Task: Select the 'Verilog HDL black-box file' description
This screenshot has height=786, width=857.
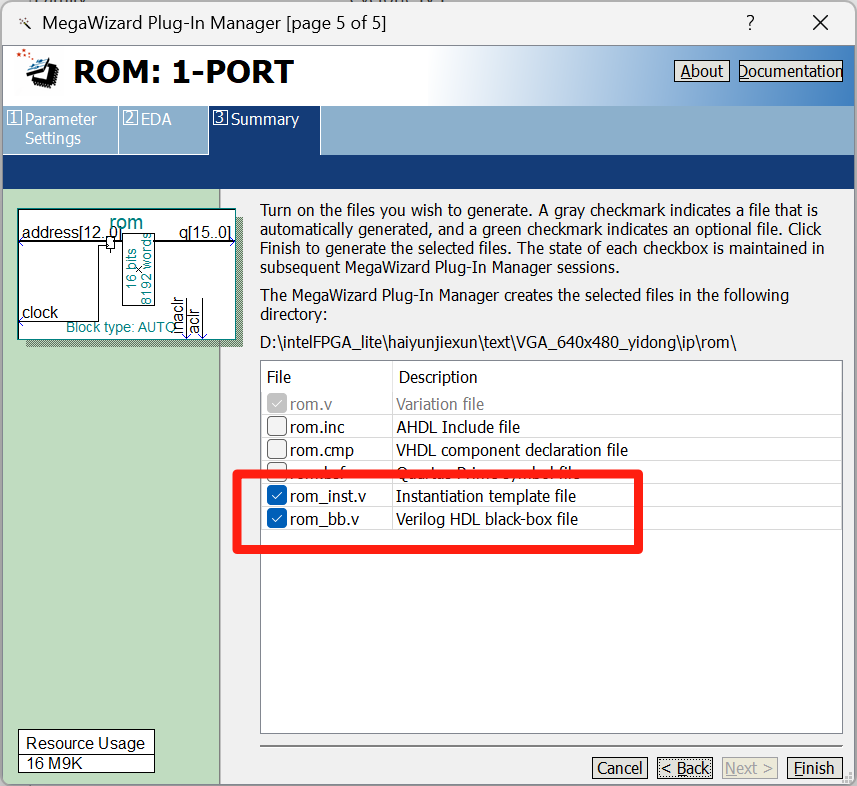Action: point(487,519)
